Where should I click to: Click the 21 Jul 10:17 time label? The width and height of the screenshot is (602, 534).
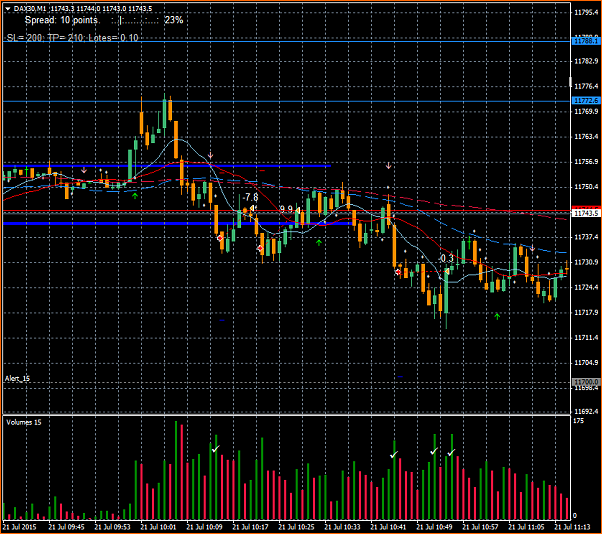(x=250, y=527)
